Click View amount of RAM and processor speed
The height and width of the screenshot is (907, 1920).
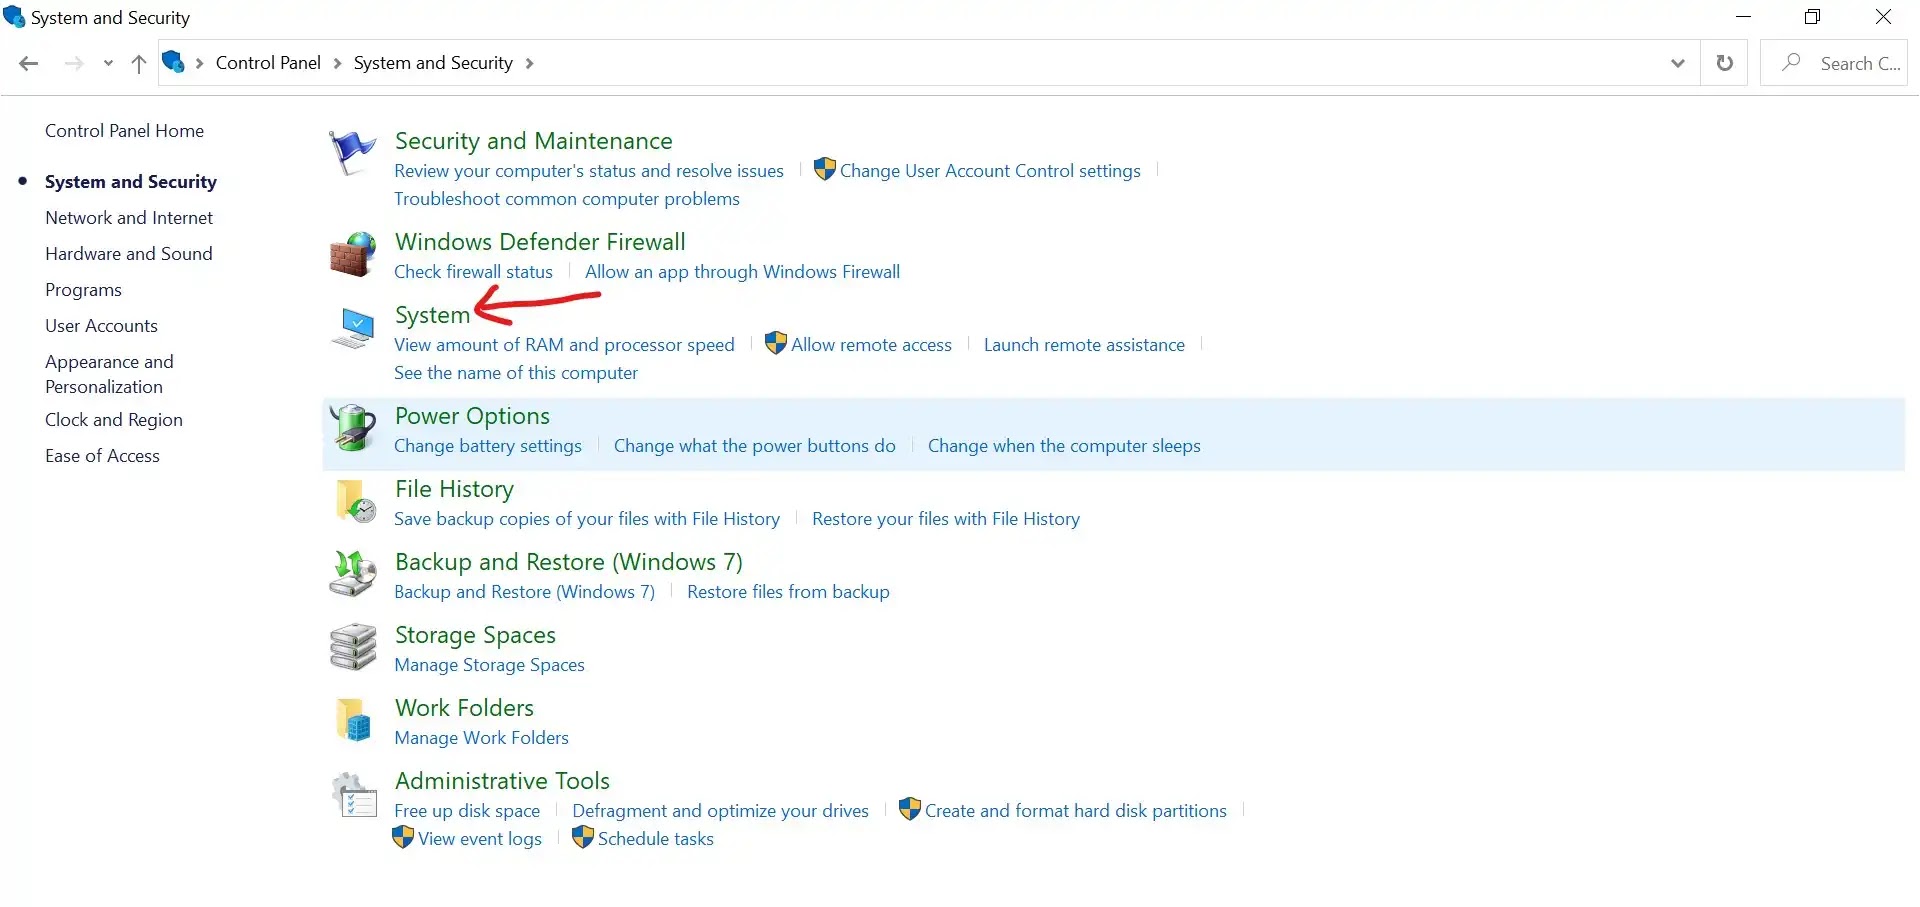point(564,345)
